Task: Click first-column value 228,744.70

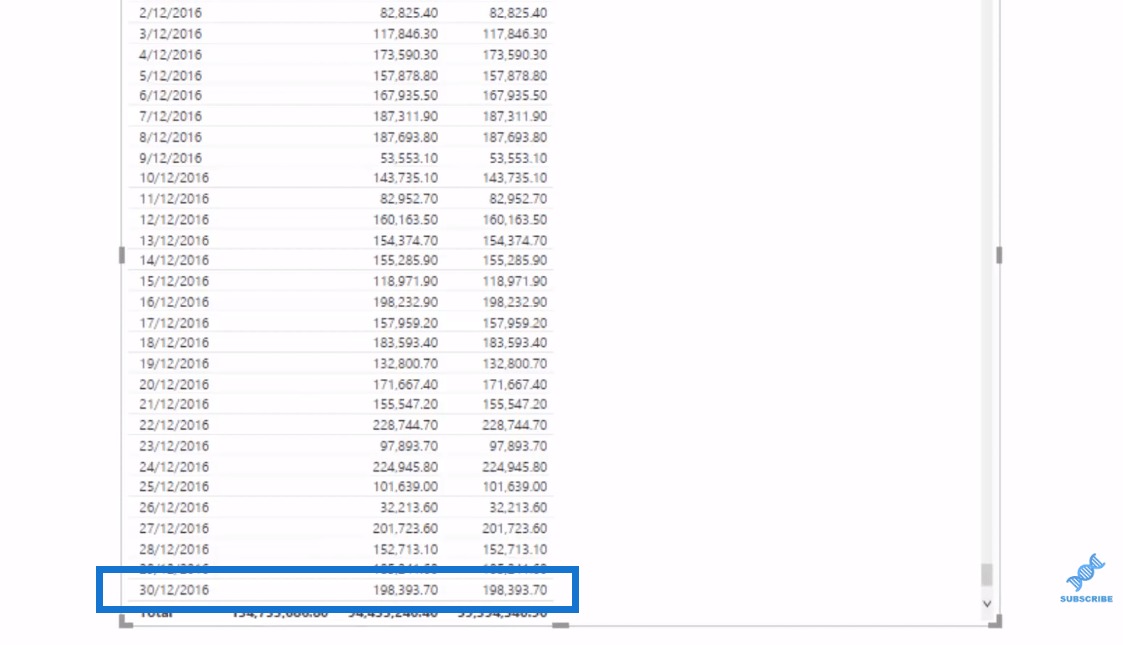Action: point(405,425)
